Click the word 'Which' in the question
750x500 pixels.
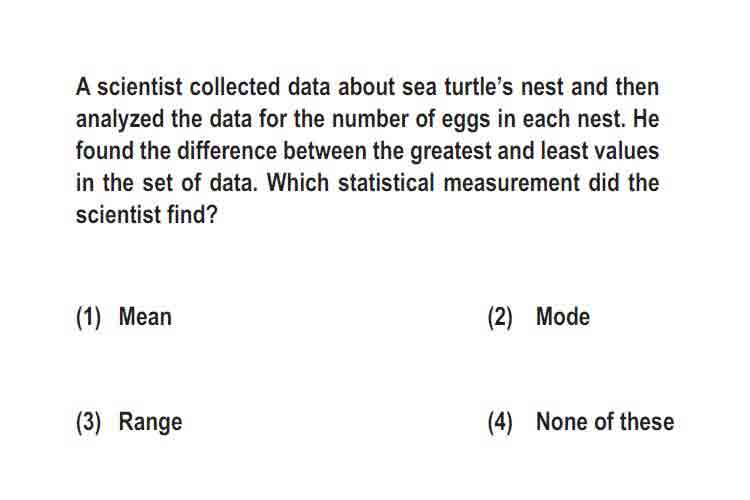tap(298, 183)
